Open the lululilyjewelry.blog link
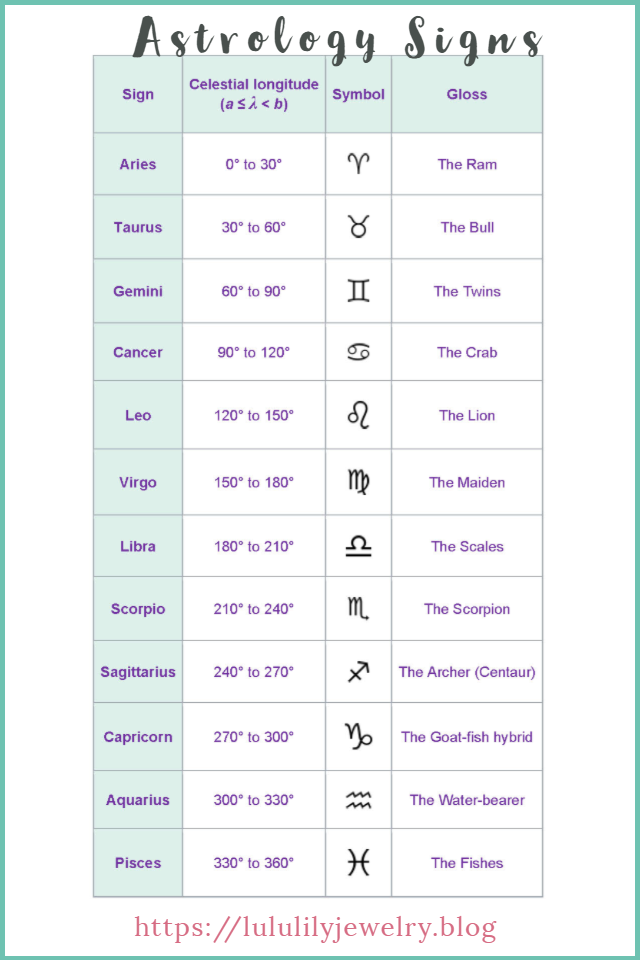640x960 pixels. [315, 928]
